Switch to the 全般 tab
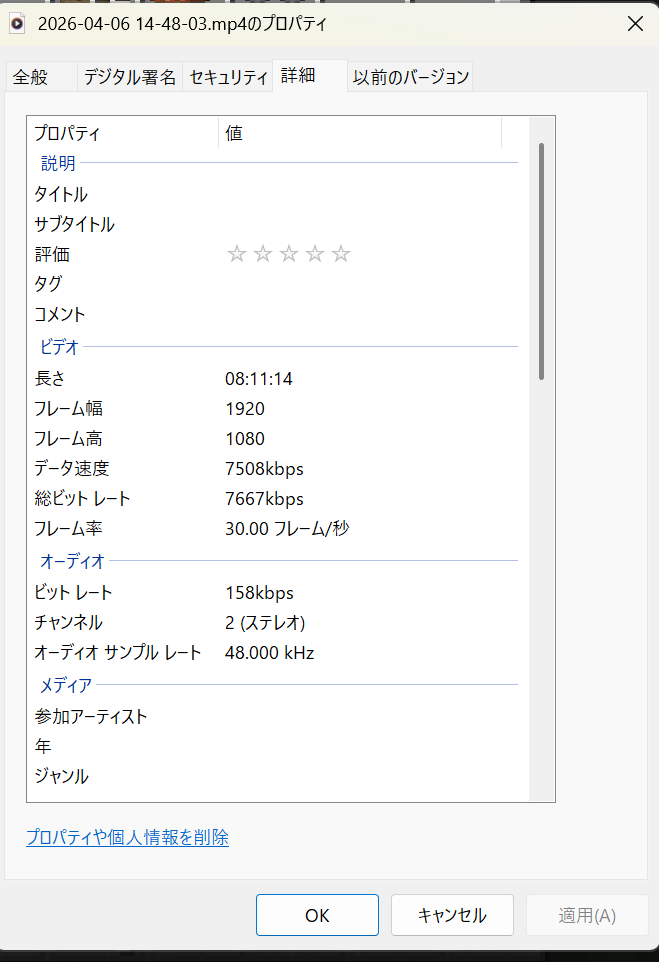Image resolution: width=659 pixels, height=962 pixels. [x=41, y=77]
